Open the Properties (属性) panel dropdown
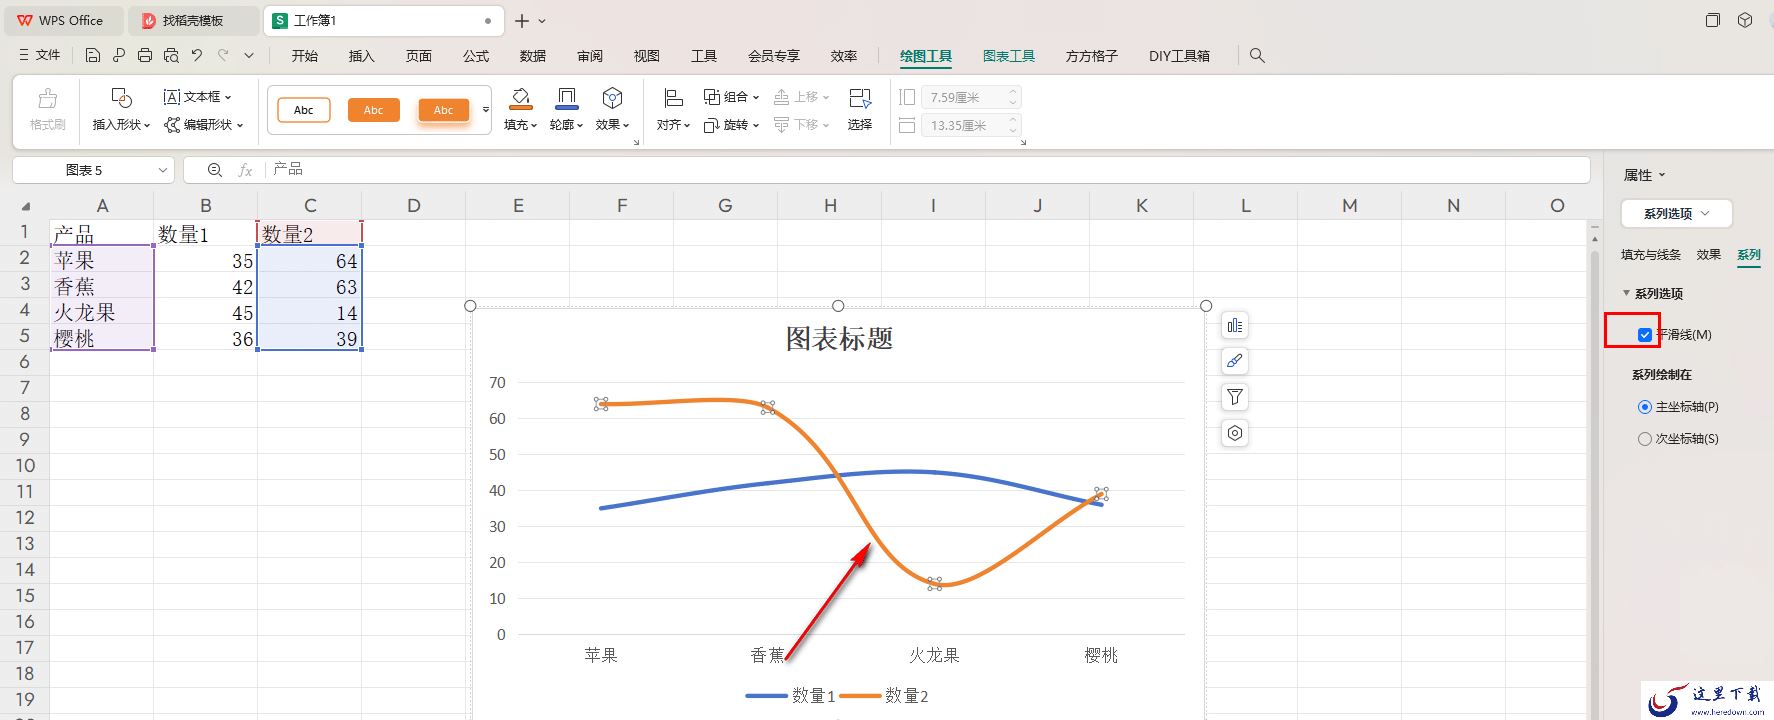The height and width of the screenshot is (720, 1774). click(x=1645, y=175)
